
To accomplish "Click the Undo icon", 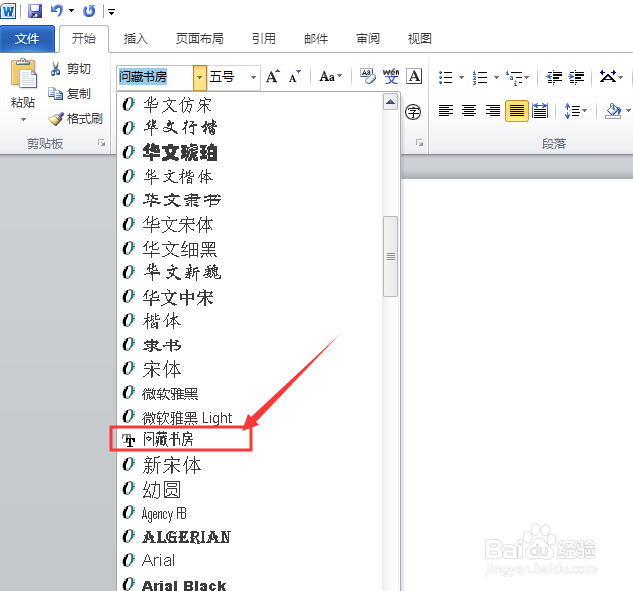I will [57, 10].
